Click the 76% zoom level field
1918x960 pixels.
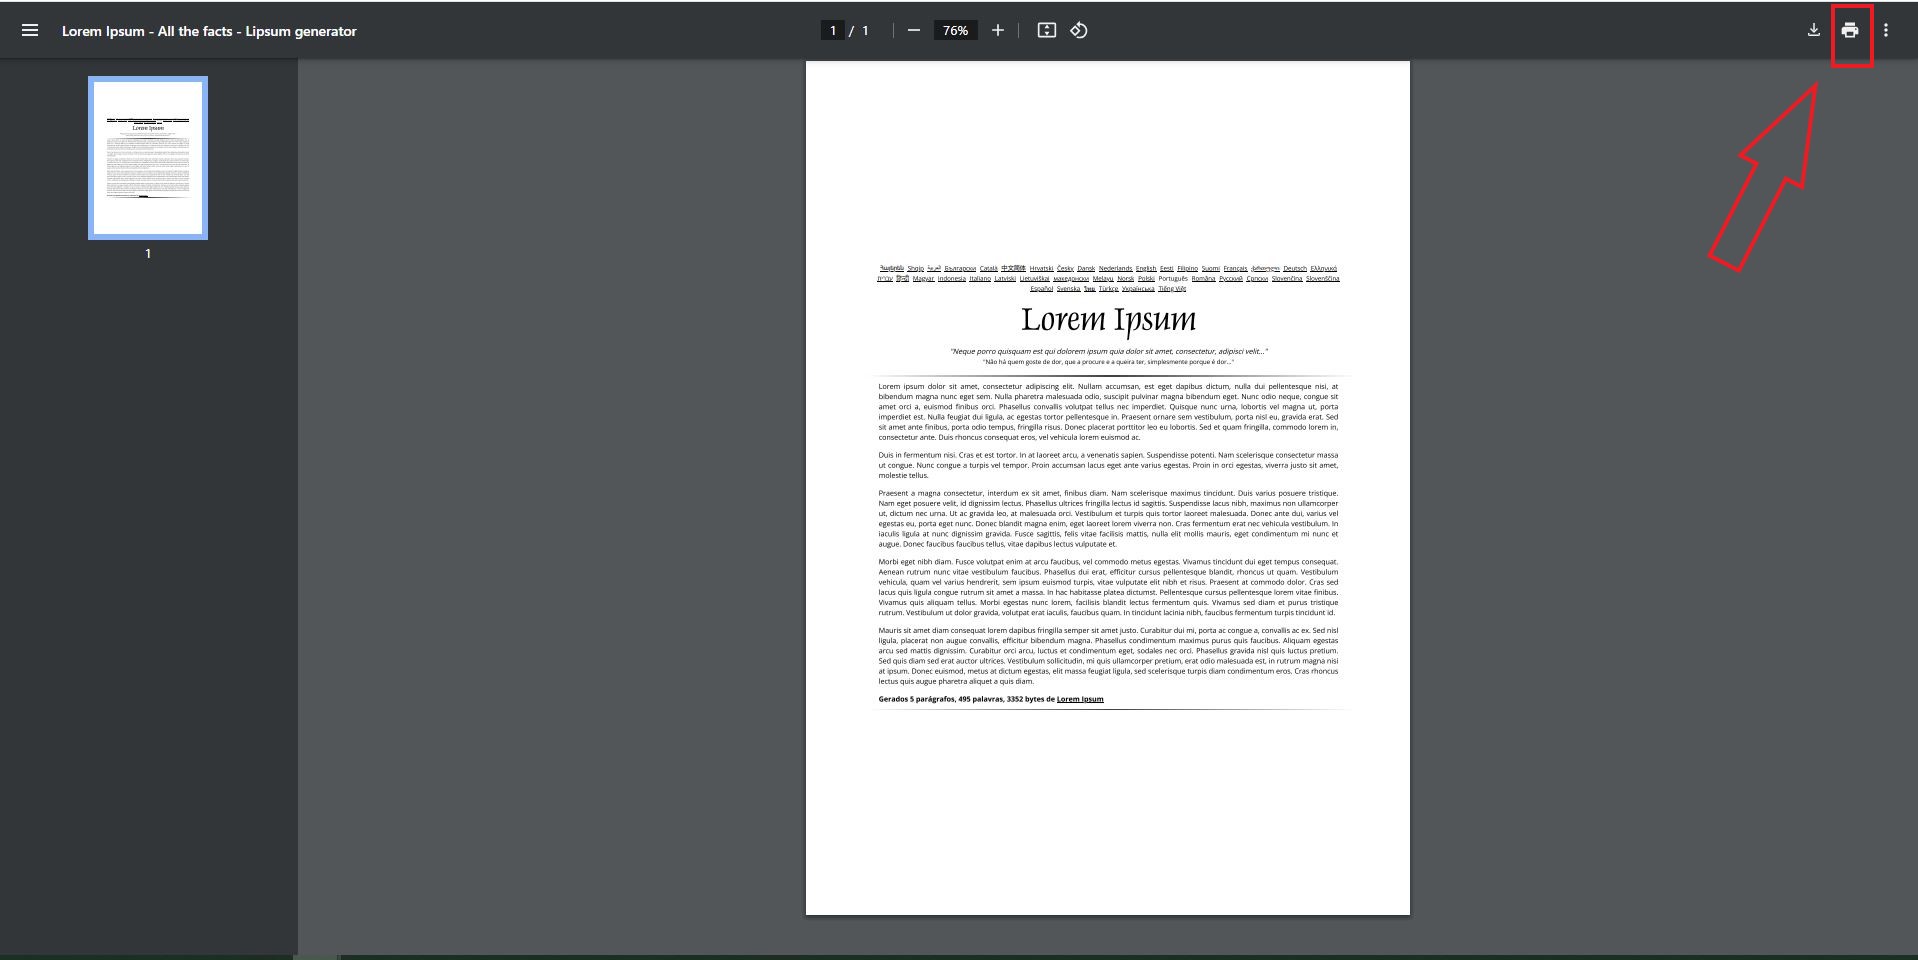coord(955,30)
